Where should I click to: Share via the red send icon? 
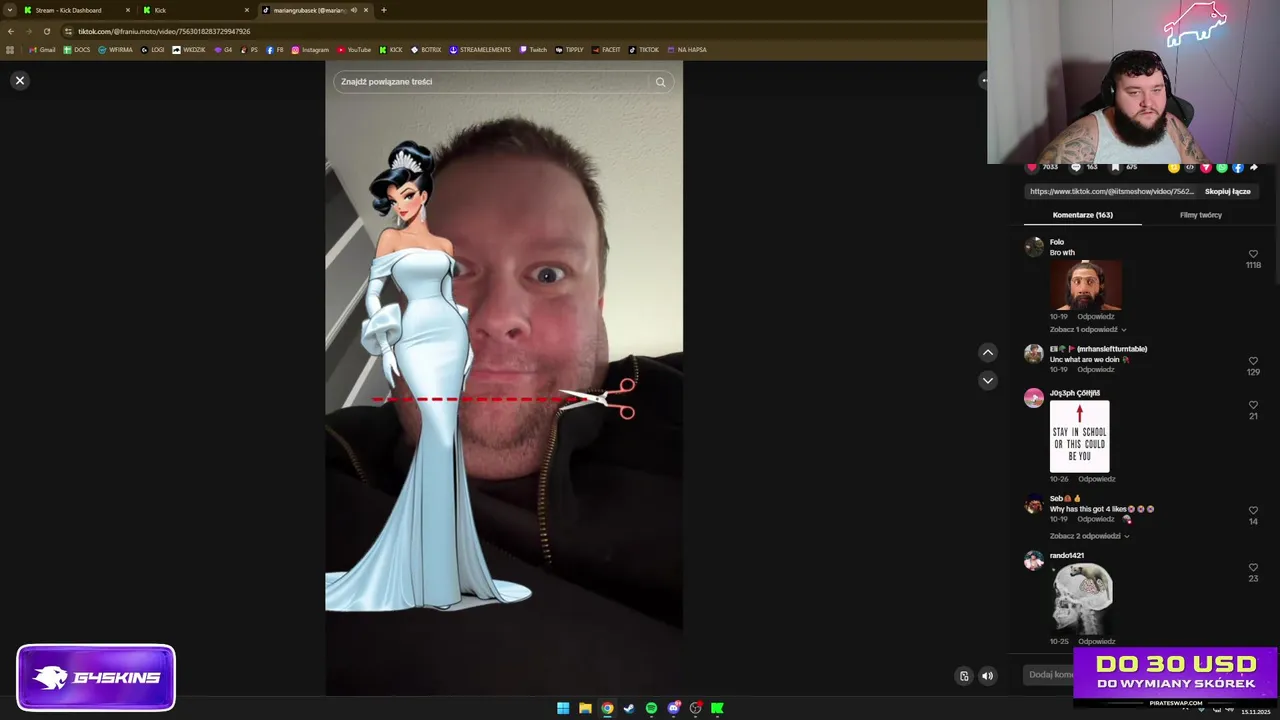1206,167
